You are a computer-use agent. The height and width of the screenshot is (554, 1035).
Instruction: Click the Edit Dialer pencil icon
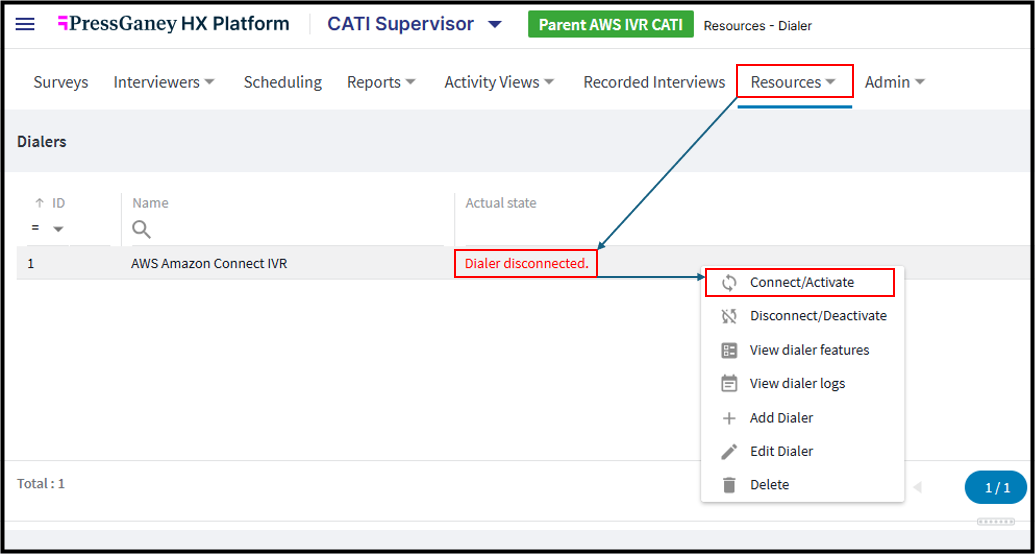[729, 452]
